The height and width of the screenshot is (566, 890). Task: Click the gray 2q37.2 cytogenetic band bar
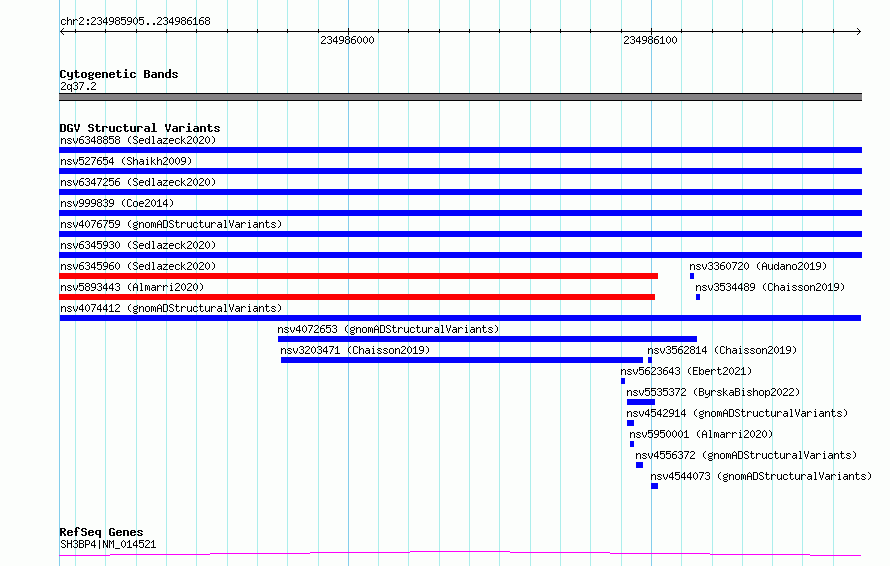(x=460, y=97)
